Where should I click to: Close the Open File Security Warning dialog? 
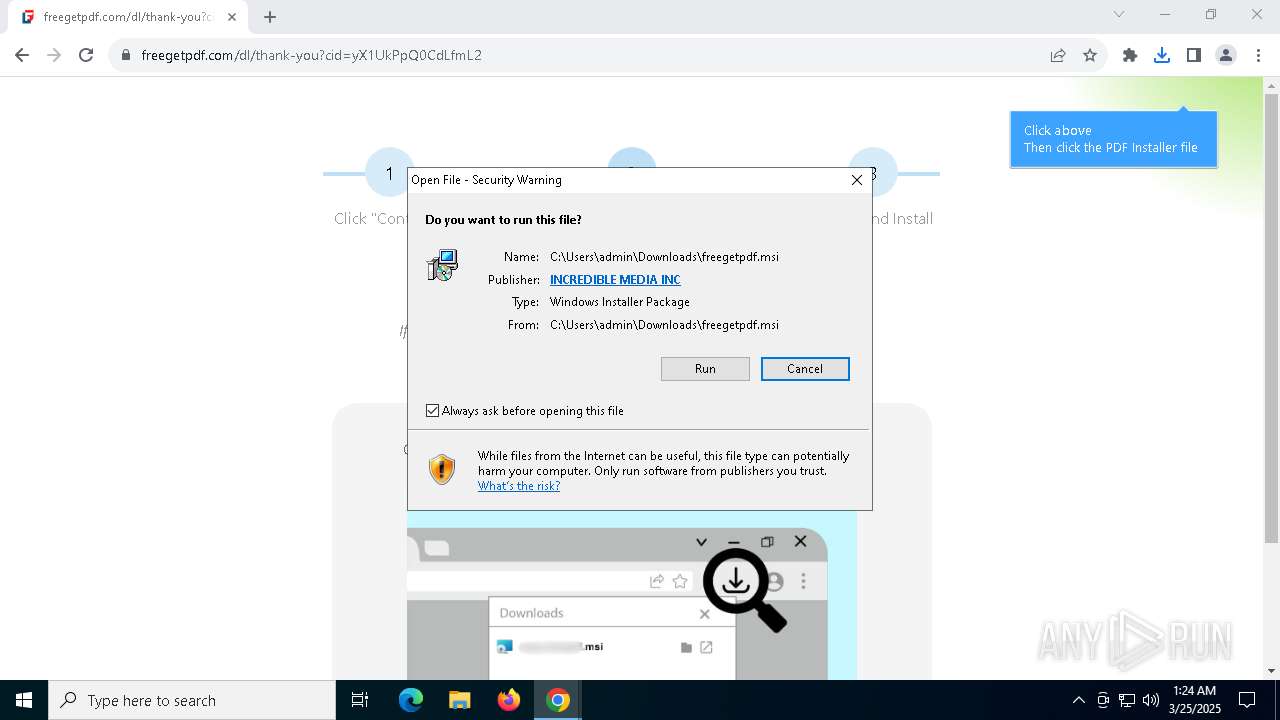click(856, 180)
